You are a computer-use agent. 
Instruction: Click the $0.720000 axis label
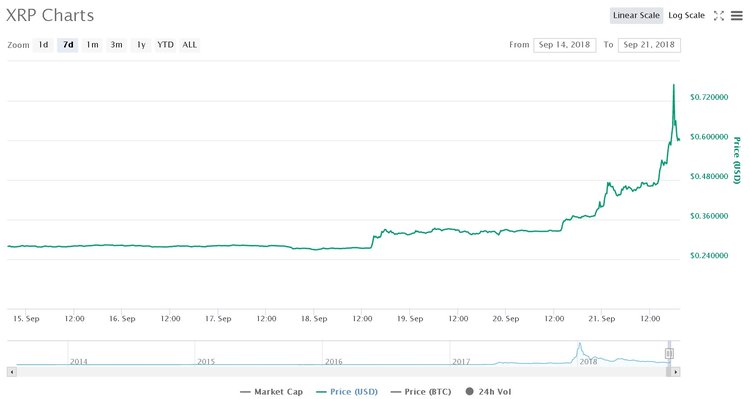point(709,97)
